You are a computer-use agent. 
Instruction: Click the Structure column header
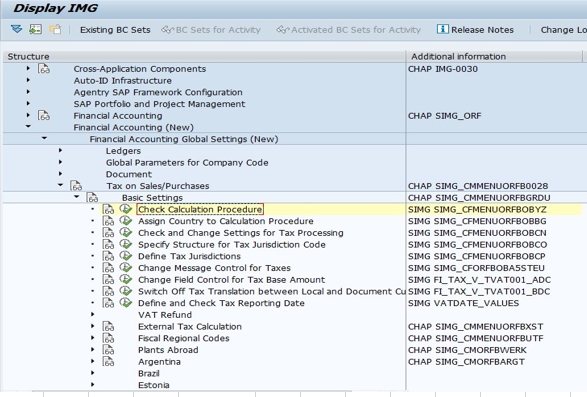pos(204,57)
